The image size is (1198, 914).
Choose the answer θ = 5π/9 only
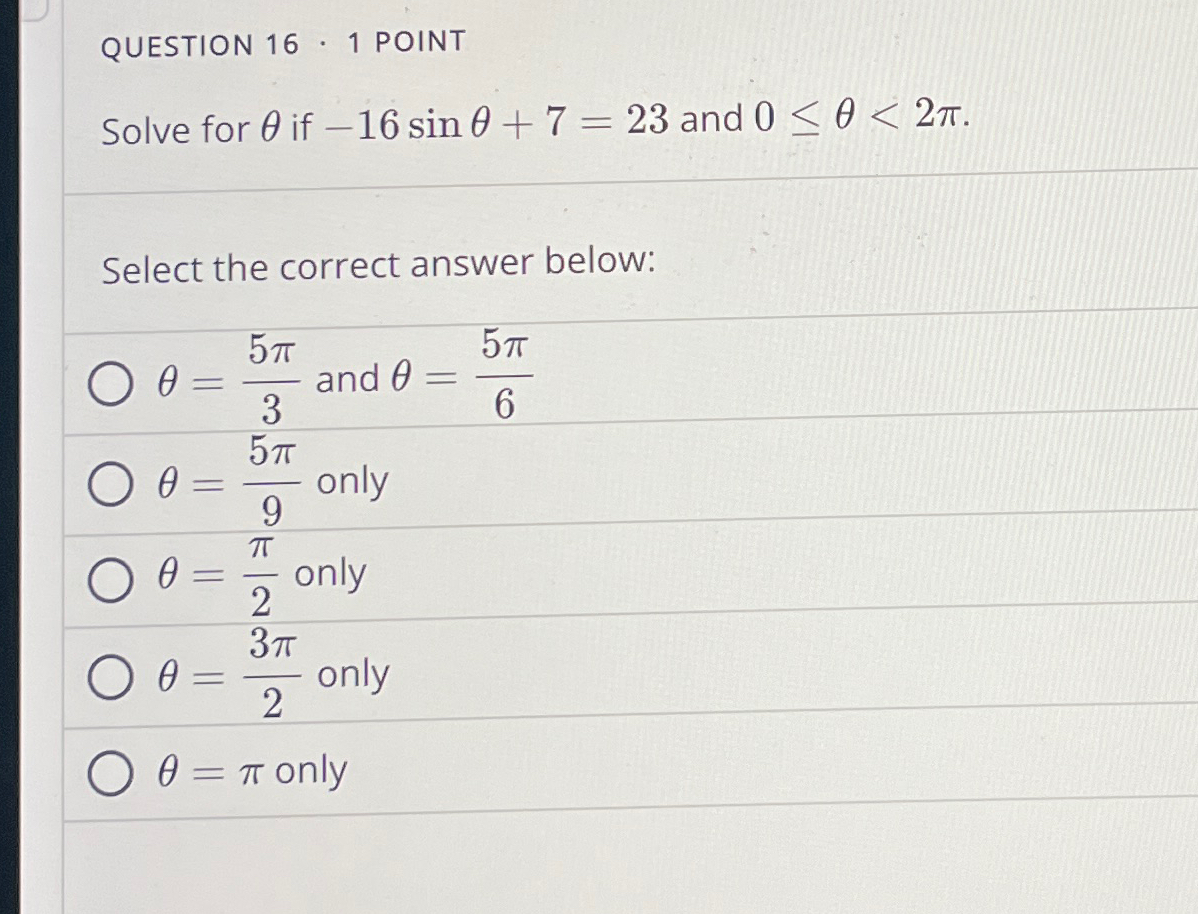109,485
